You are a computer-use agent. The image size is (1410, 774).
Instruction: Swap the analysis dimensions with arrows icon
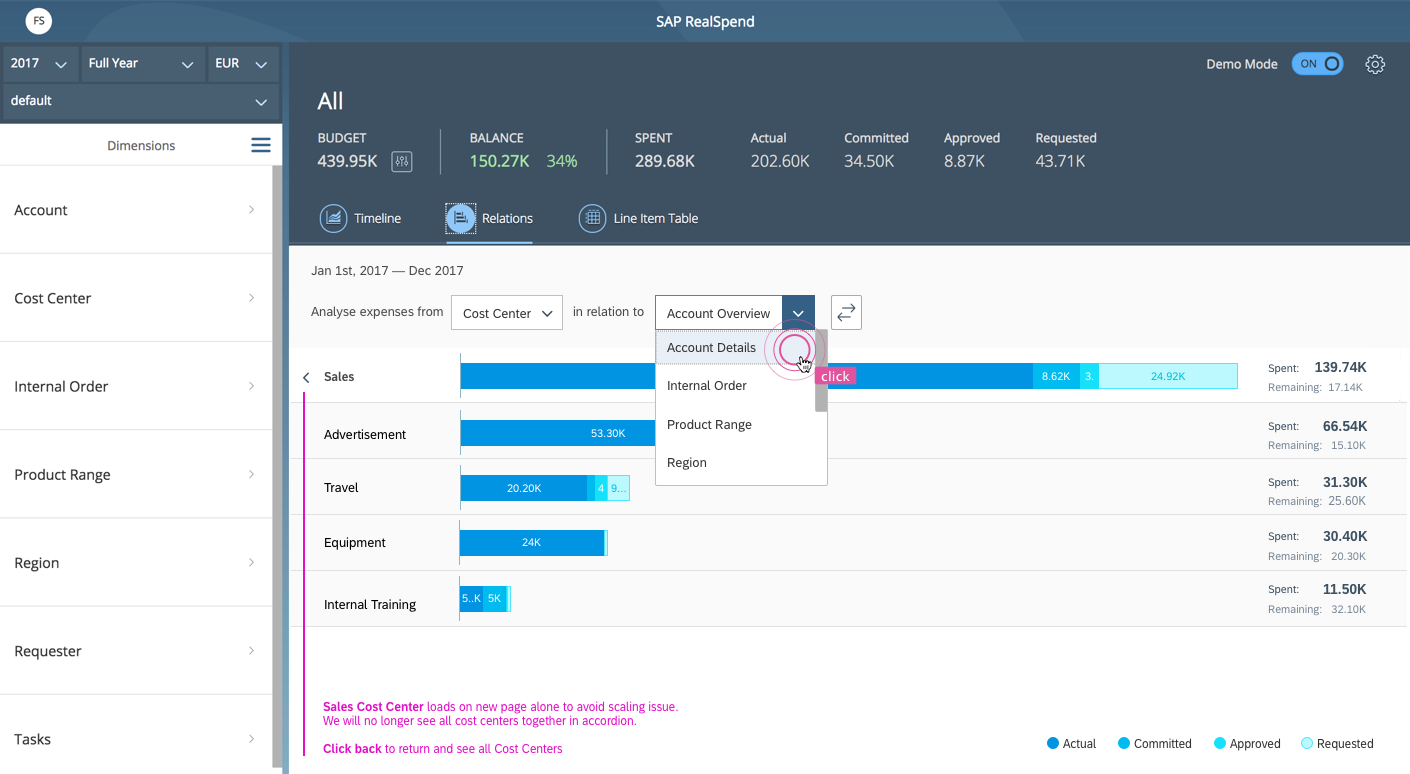pos(846,313)
